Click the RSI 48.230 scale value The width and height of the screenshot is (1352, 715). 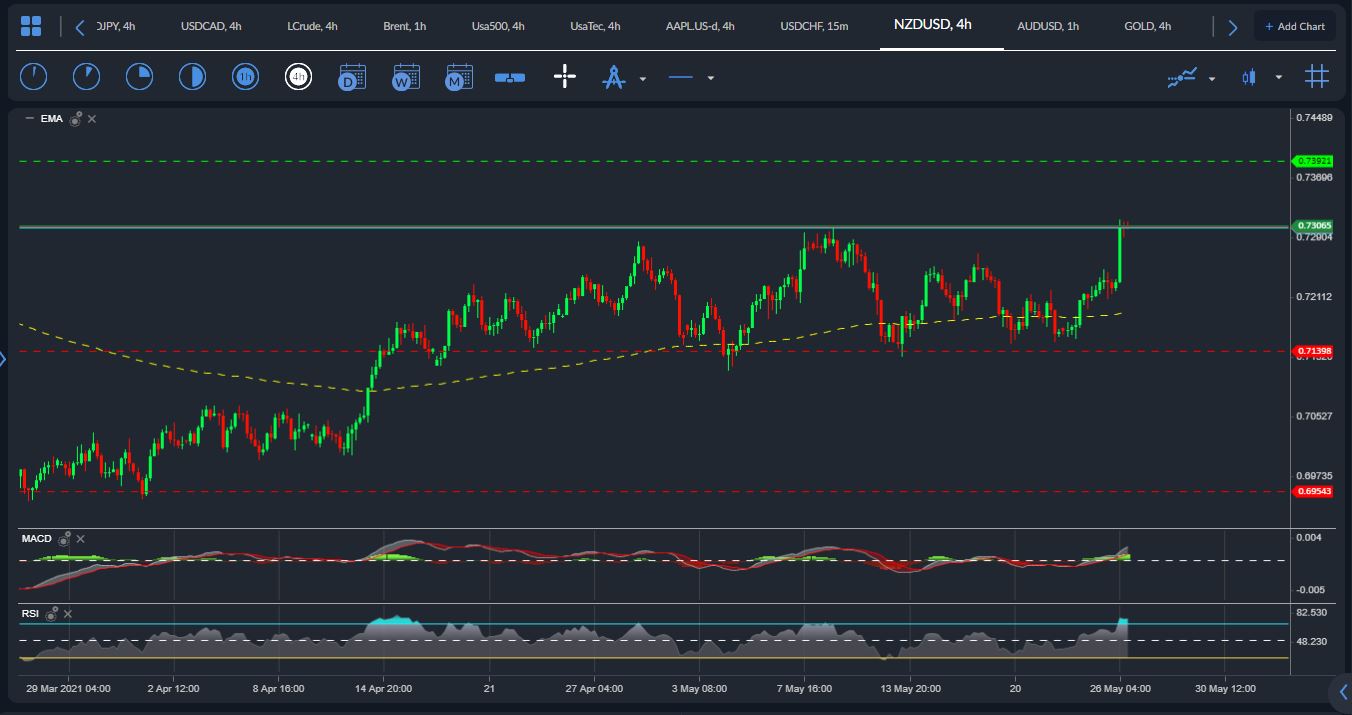(1311, 641)
